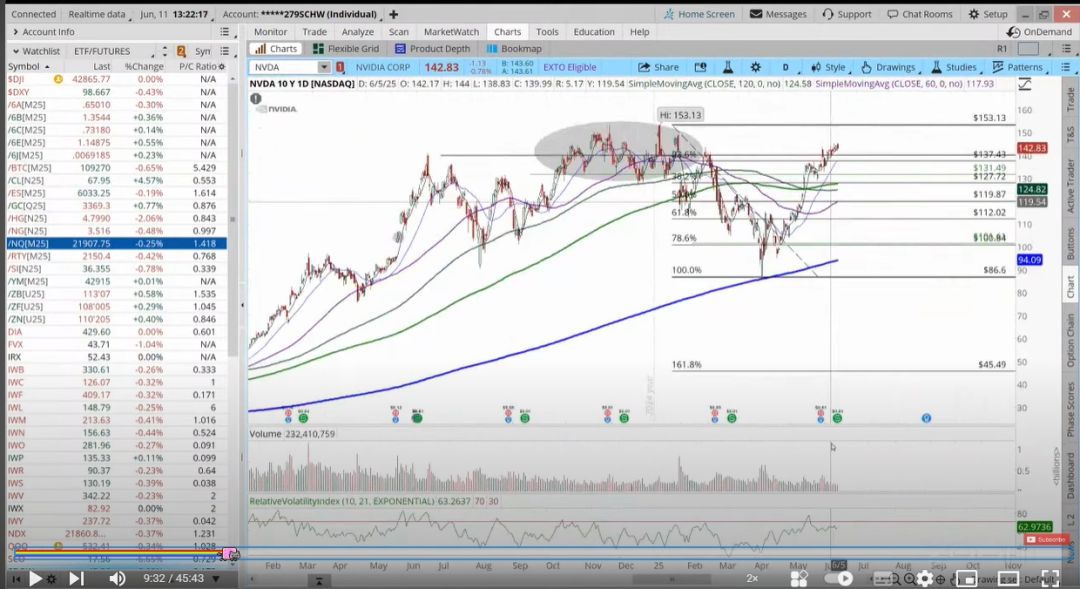Select the /ES[M25] symbol in watchlist

coord(26,193)
